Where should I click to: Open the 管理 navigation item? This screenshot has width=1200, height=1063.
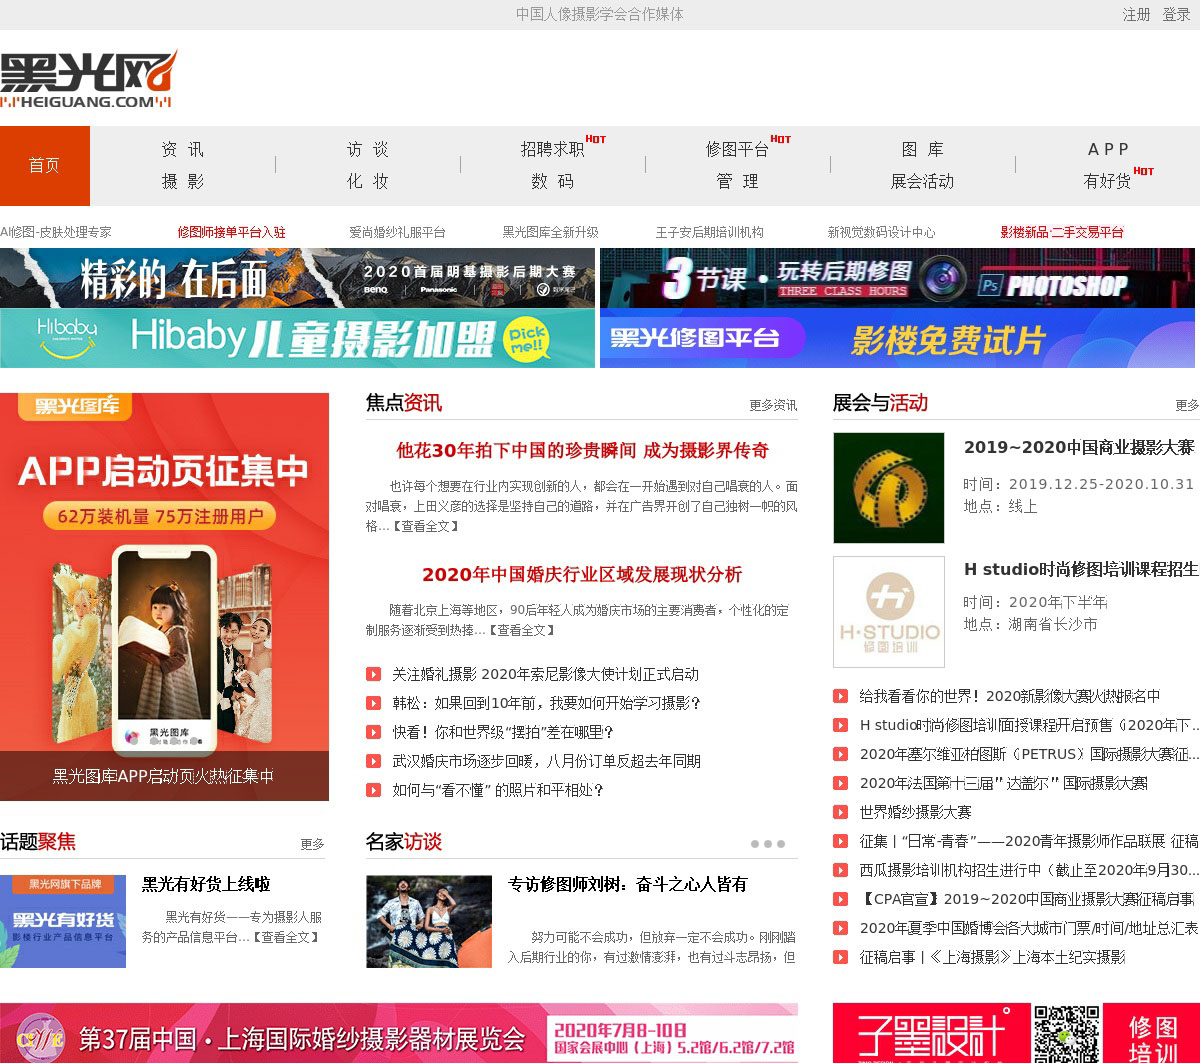point(738,181)
